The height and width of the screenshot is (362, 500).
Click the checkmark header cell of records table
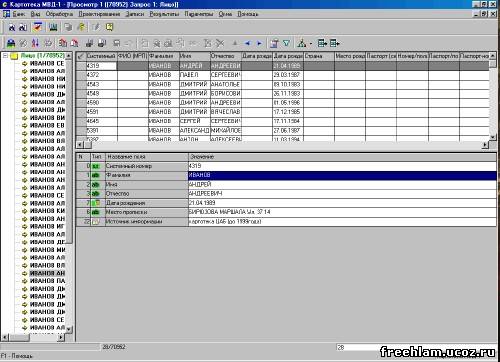[x=81, y=56]
